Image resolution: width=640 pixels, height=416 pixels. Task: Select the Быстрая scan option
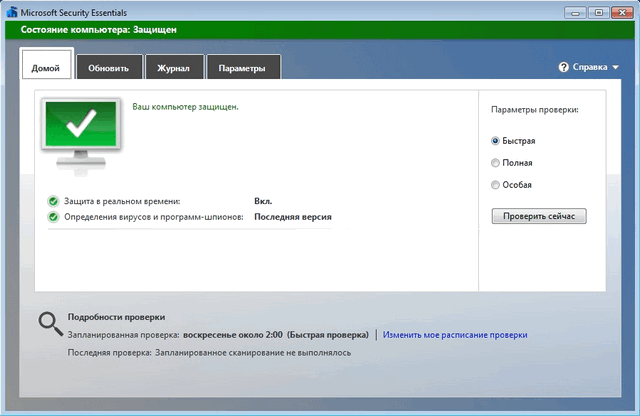pyautogui.click(x=496, y=141)
